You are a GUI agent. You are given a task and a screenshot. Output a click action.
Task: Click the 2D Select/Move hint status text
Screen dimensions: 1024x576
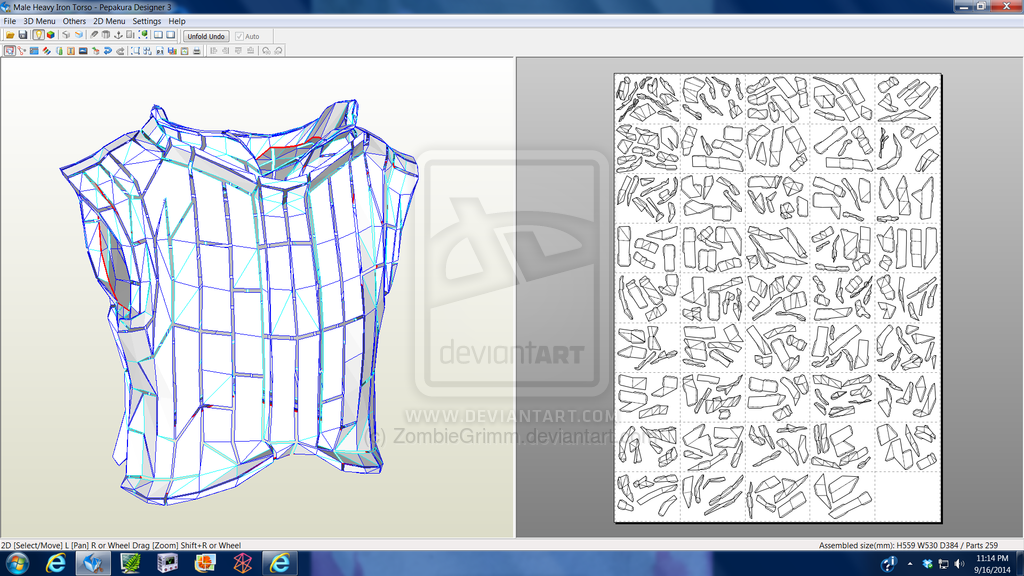(121, 545)
